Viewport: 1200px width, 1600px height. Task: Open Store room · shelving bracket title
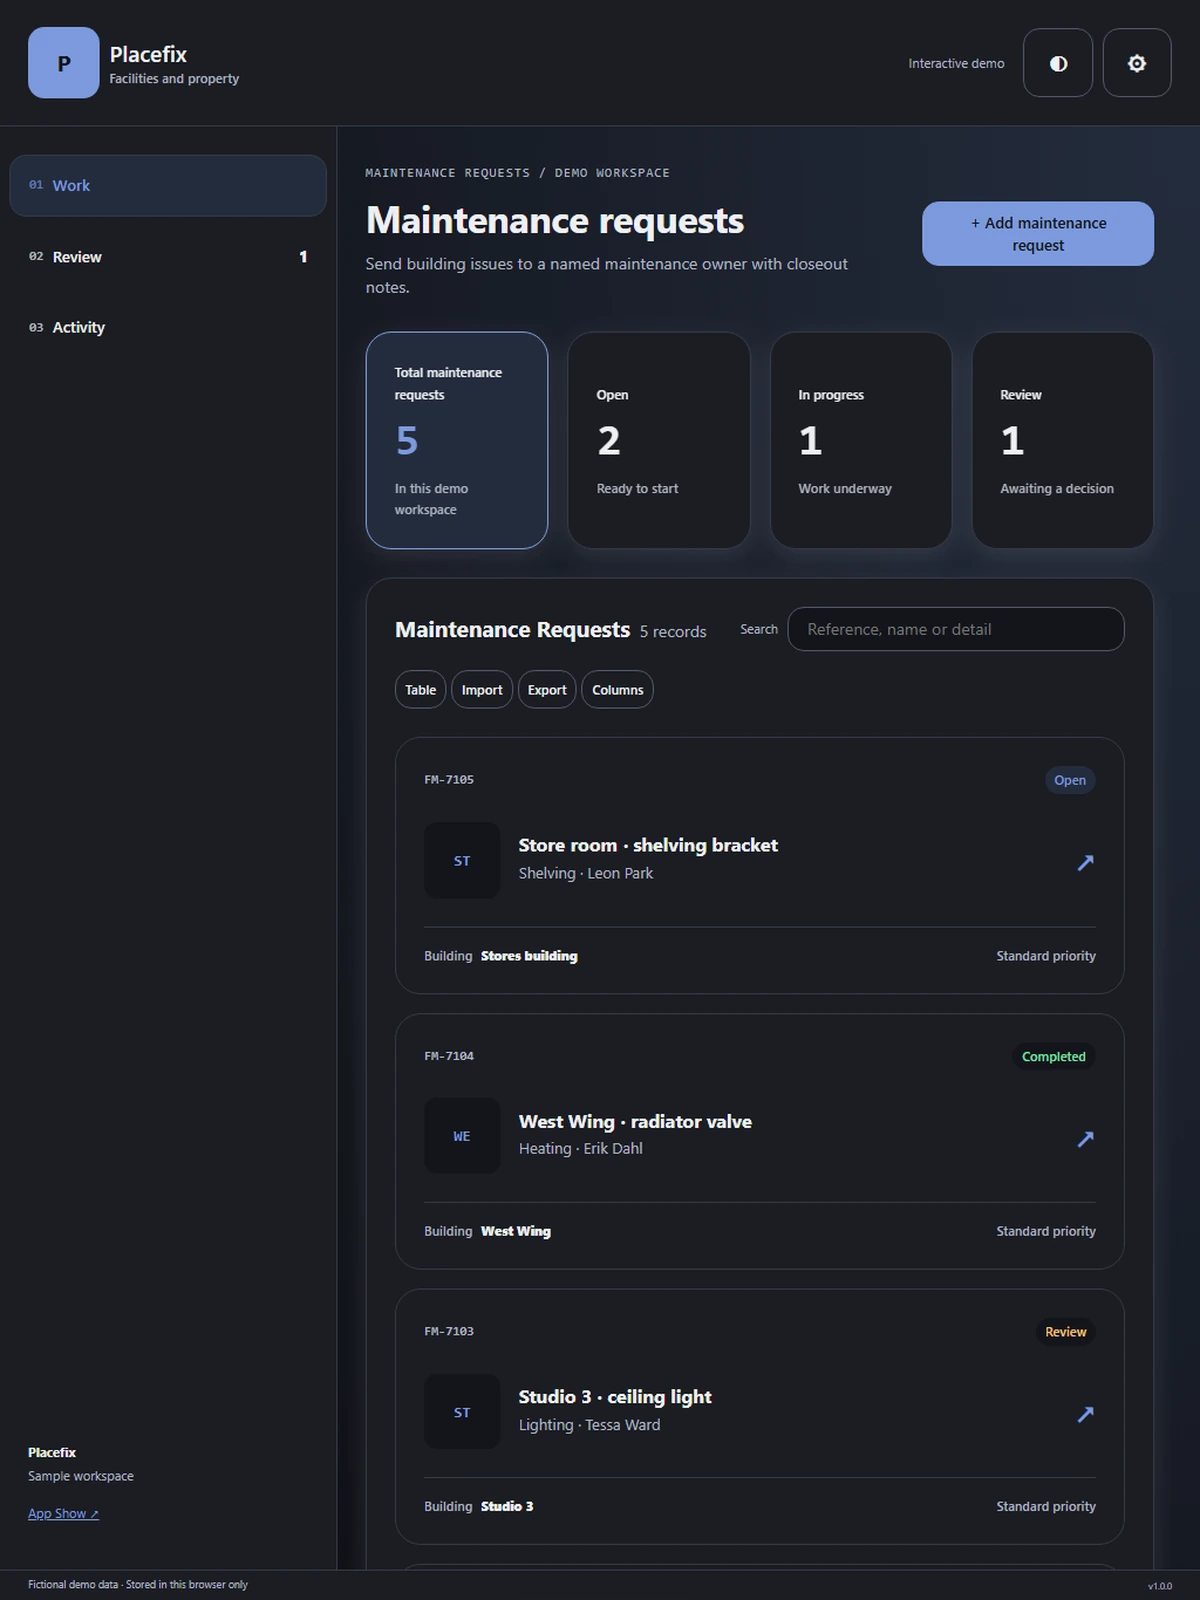648,845
